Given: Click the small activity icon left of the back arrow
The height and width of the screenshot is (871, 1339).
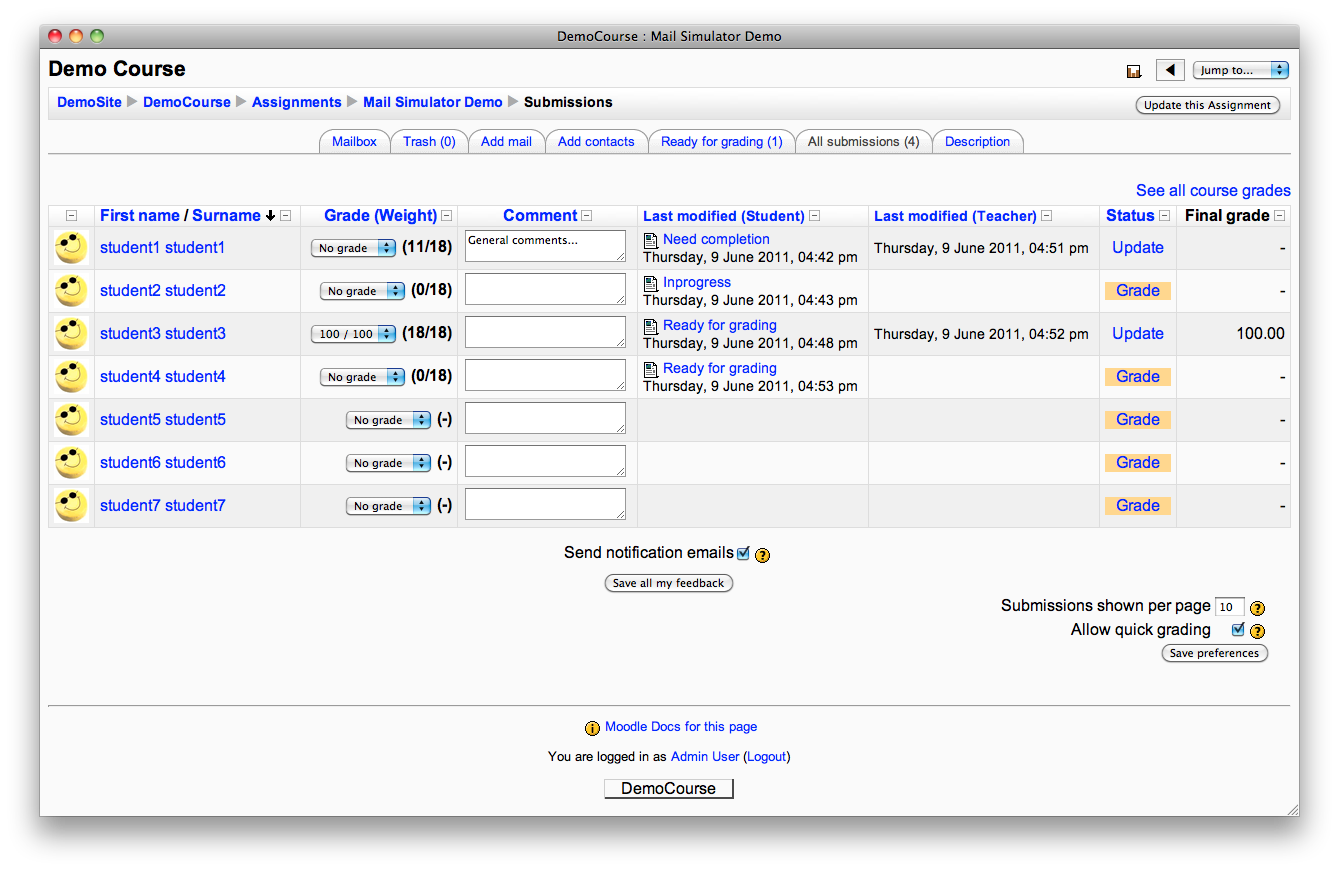Looking at the screenshot, I should 1134,71.
